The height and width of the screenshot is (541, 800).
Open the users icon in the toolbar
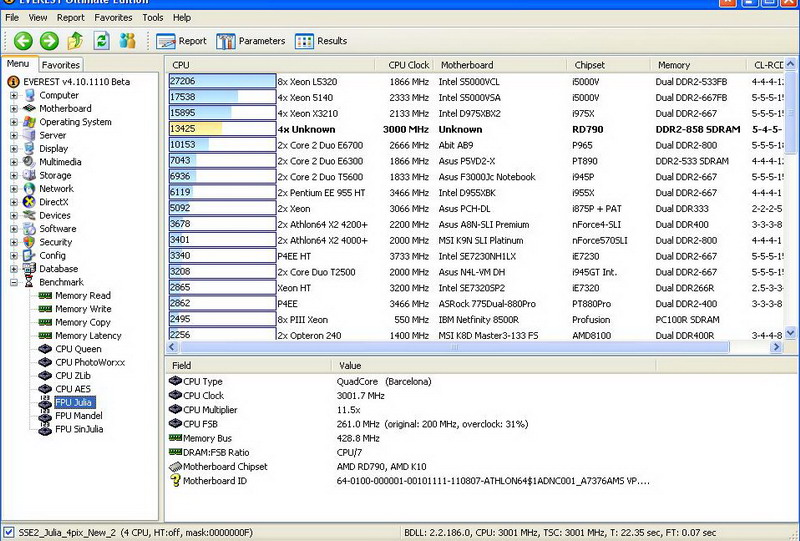tap(127, 40)
